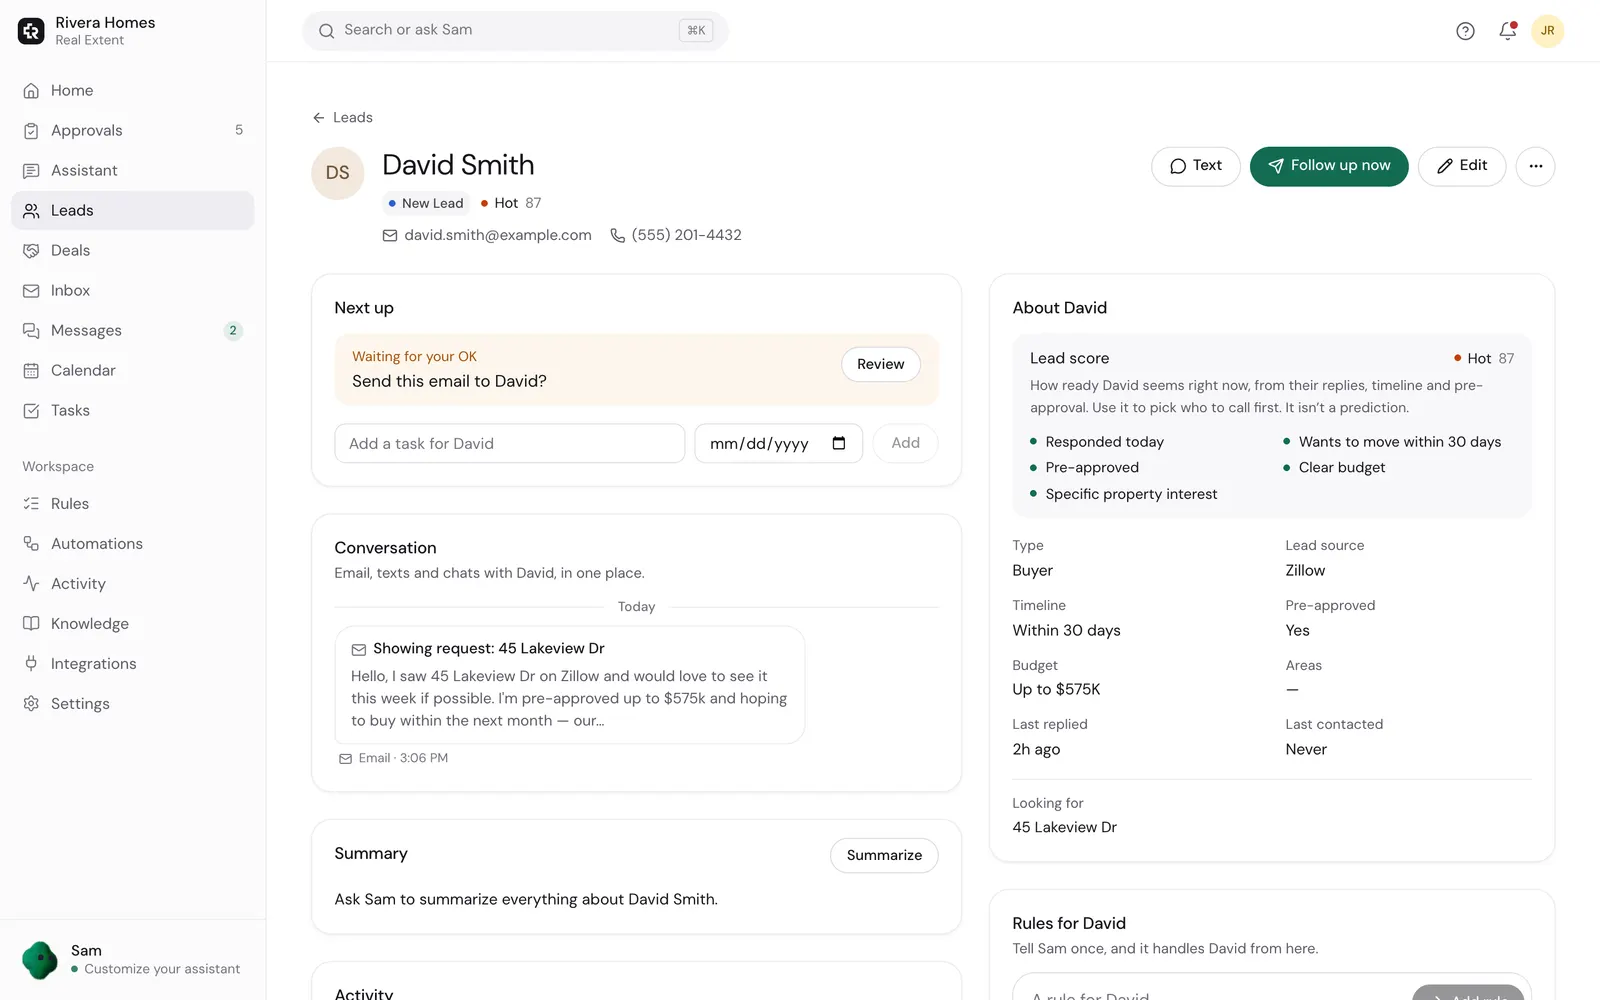Click the phone icon beside (555) 201-4432
The image size is (1600, 1000).
pos(618,235)
